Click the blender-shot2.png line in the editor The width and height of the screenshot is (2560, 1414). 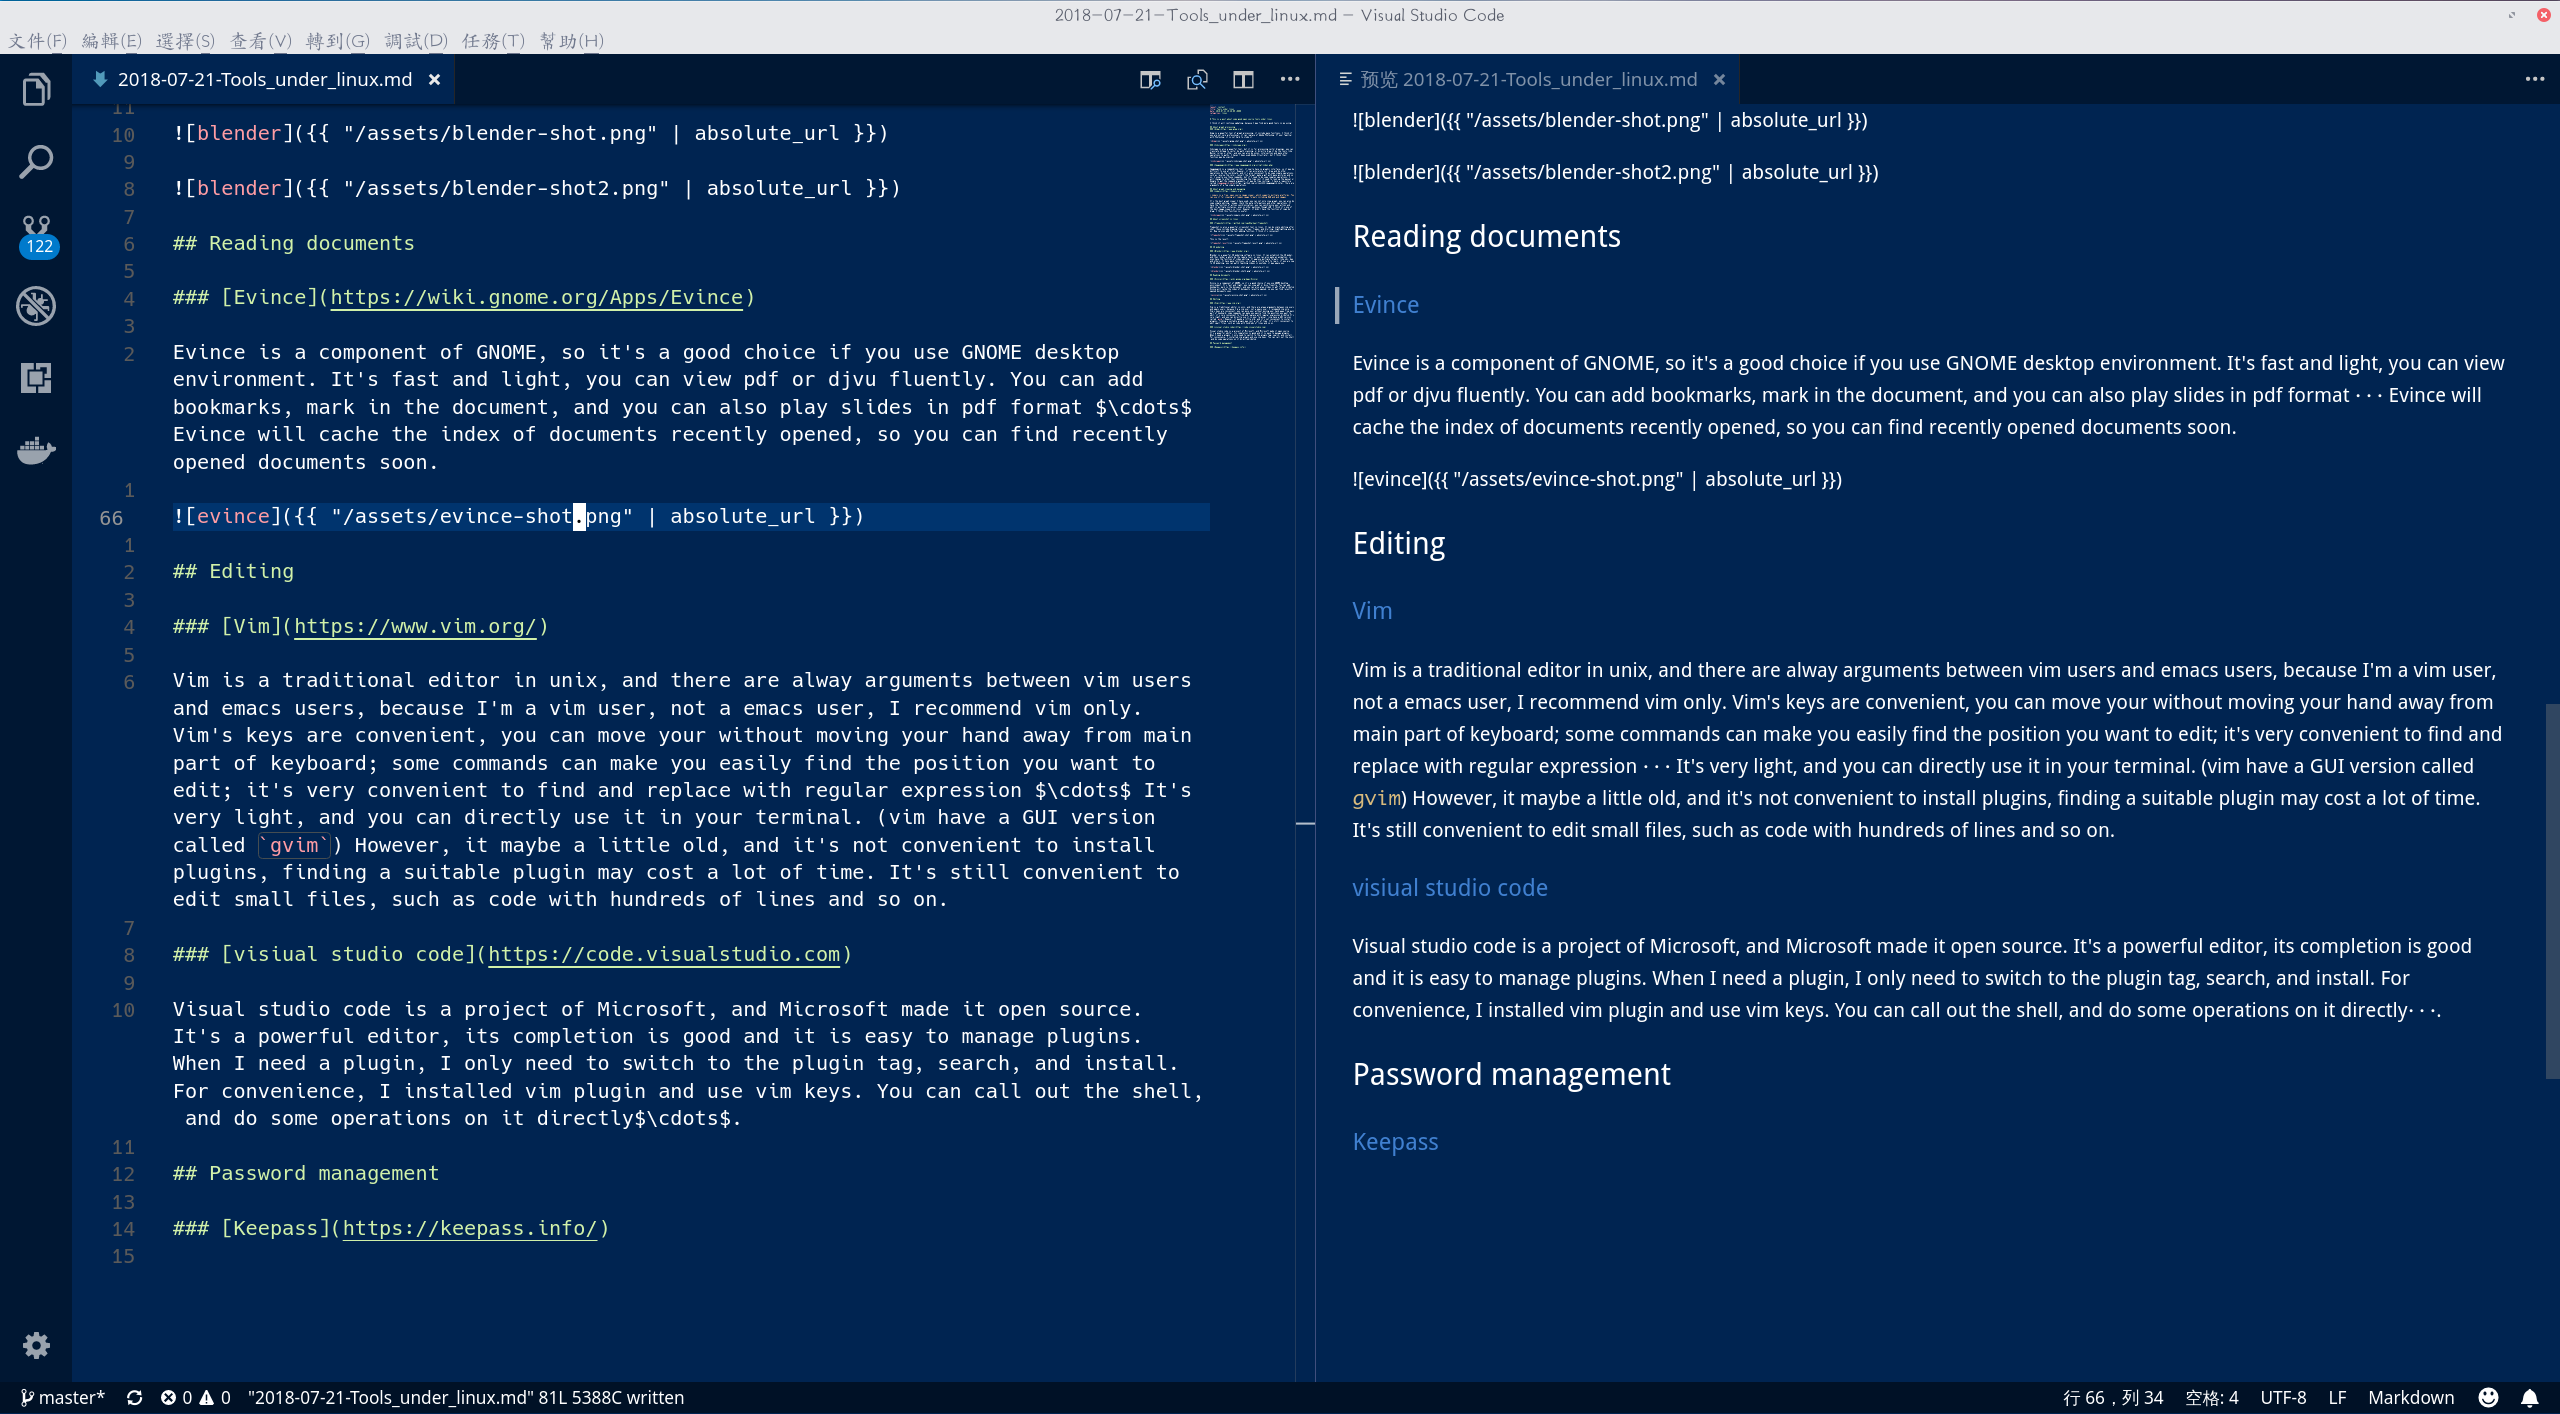[536, 189]
